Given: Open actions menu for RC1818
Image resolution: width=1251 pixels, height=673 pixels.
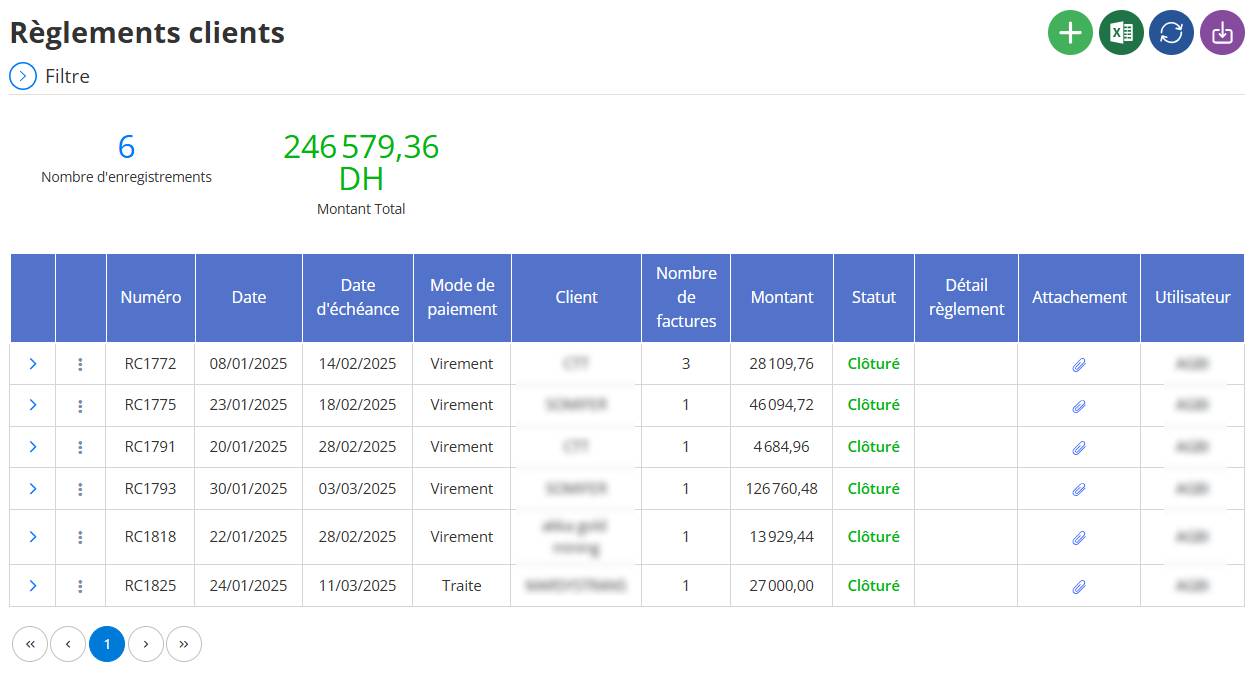Looking at the screenshot, I should (x=80, y=537).
